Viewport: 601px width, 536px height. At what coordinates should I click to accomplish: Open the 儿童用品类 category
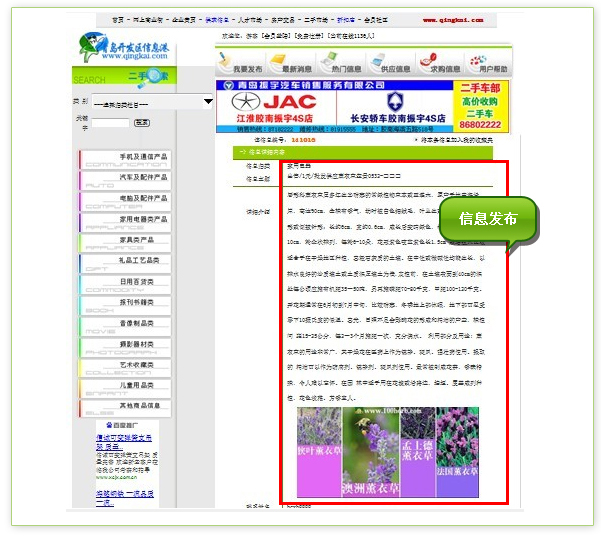point(125,388)
